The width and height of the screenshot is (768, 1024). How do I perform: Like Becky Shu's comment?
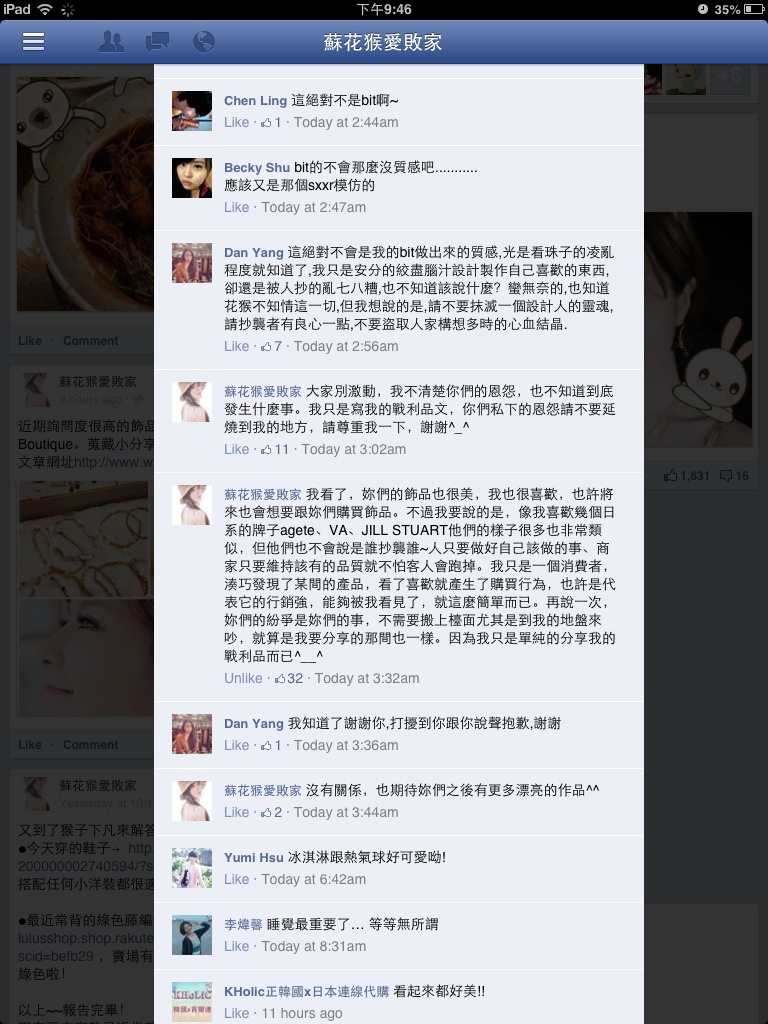click(x=236, y=207)
